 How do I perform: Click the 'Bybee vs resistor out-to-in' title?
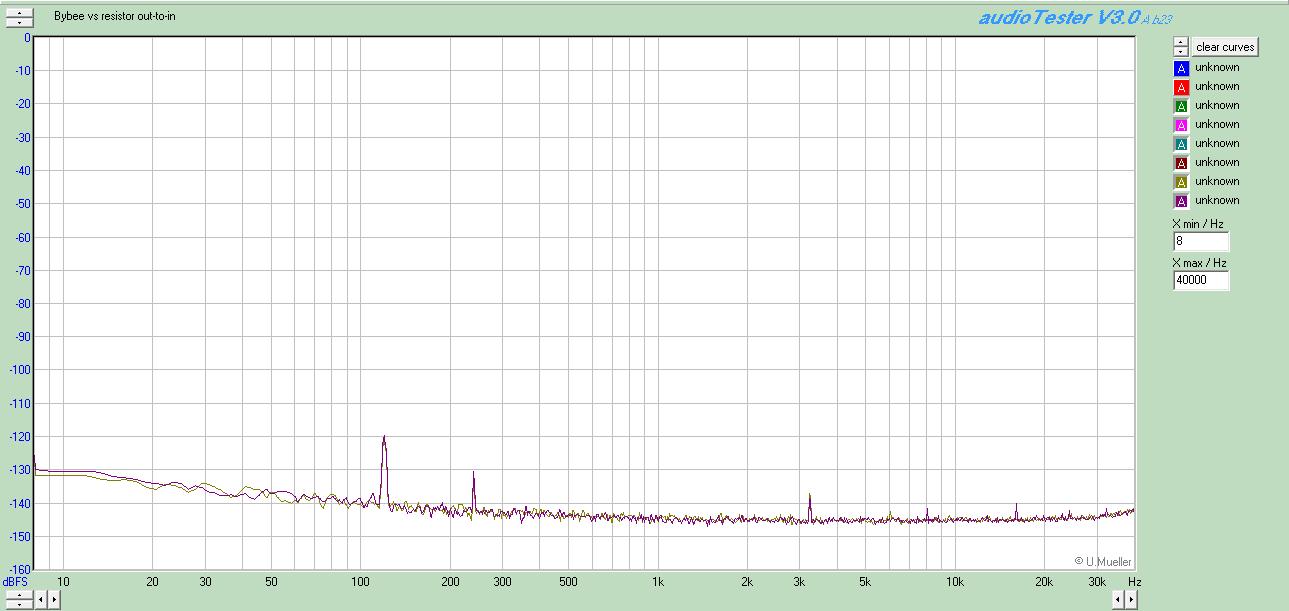click(x=115, y=16)
